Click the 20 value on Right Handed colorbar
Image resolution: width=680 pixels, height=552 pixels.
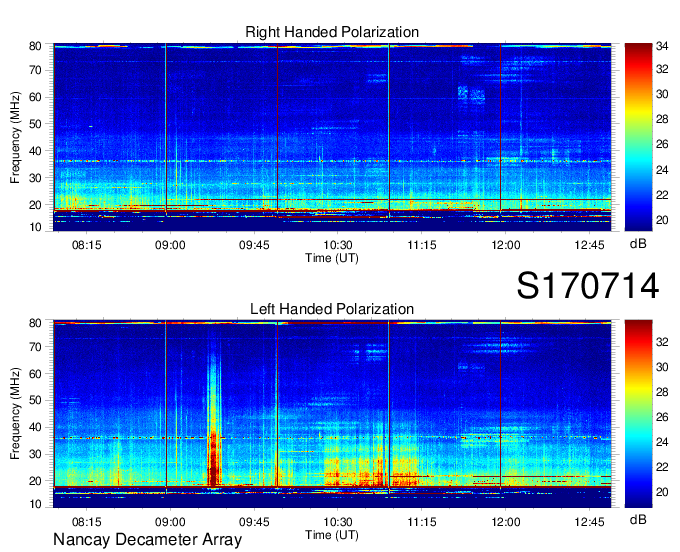[662, 220]
